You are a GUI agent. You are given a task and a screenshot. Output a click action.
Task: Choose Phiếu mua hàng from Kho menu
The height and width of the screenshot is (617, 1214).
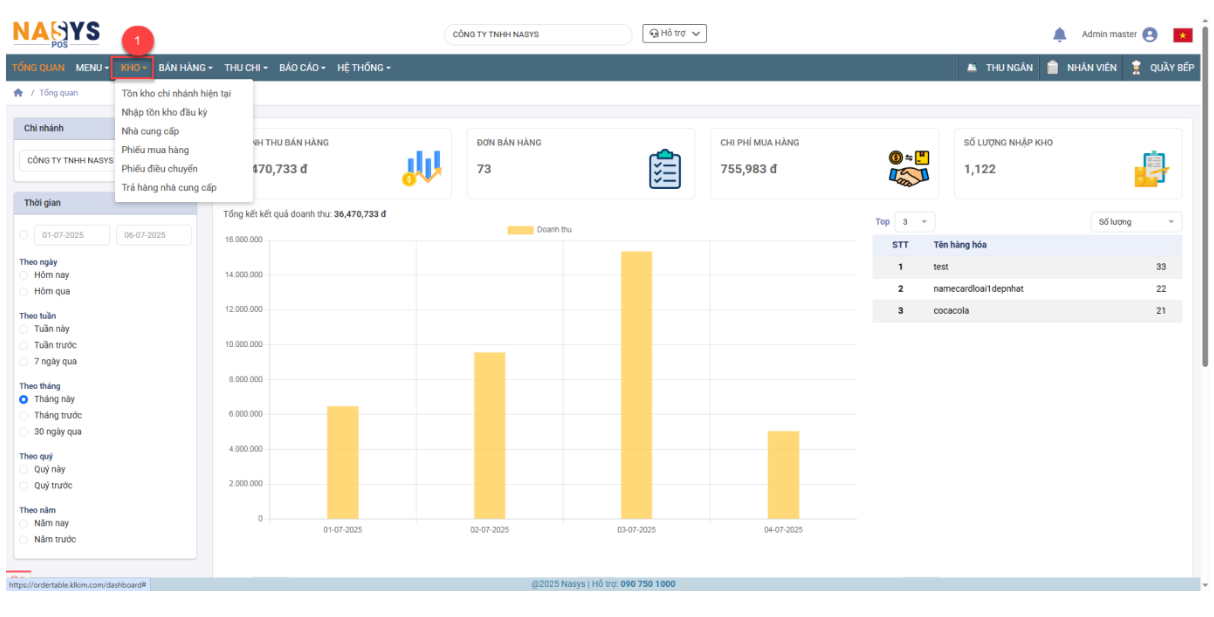[x=155, y=150]
